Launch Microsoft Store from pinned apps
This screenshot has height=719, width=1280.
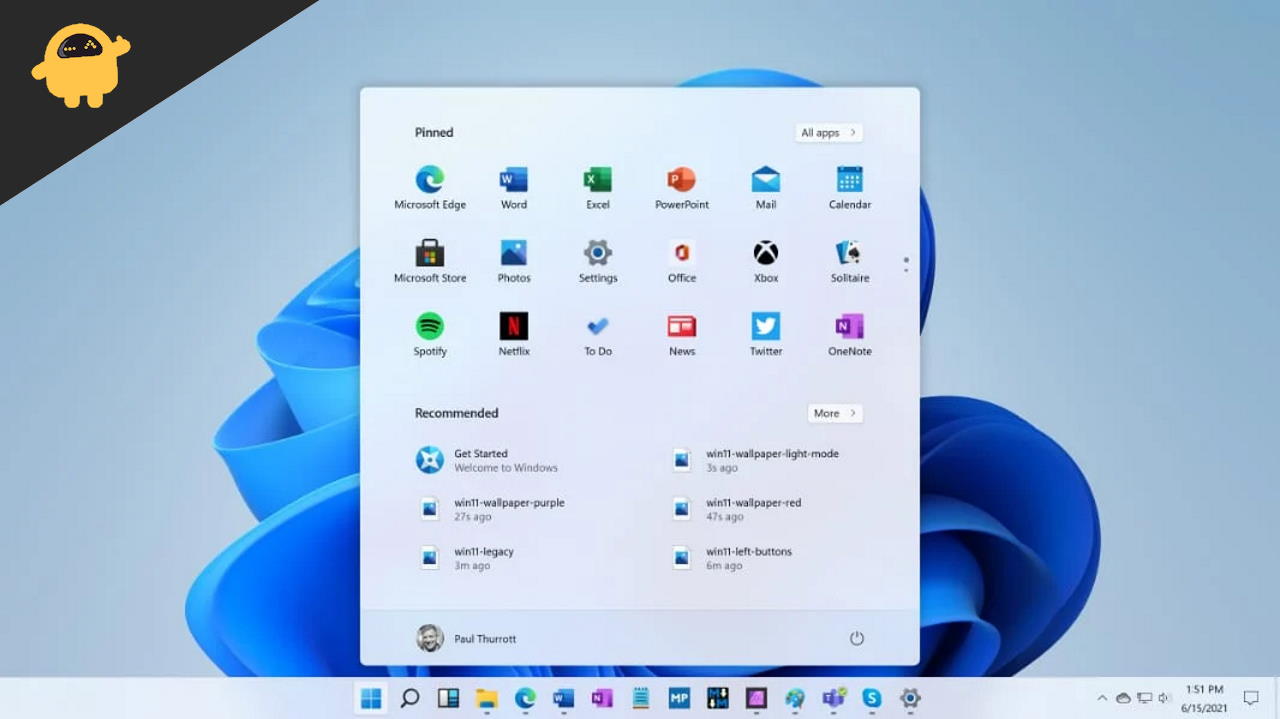tap(430, 261)
